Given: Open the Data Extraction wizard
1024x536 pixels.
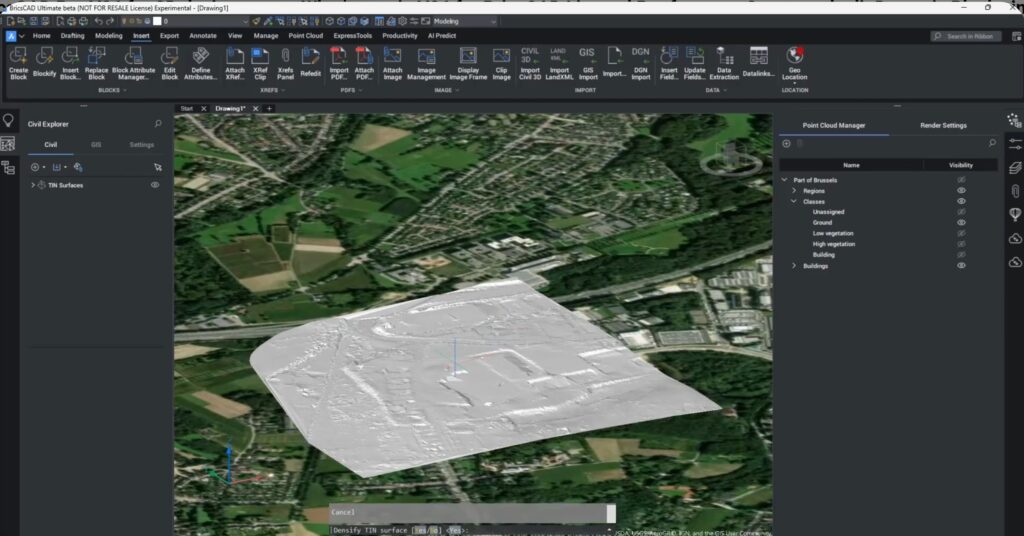Looking at the screenshot, I should (724, 63).
